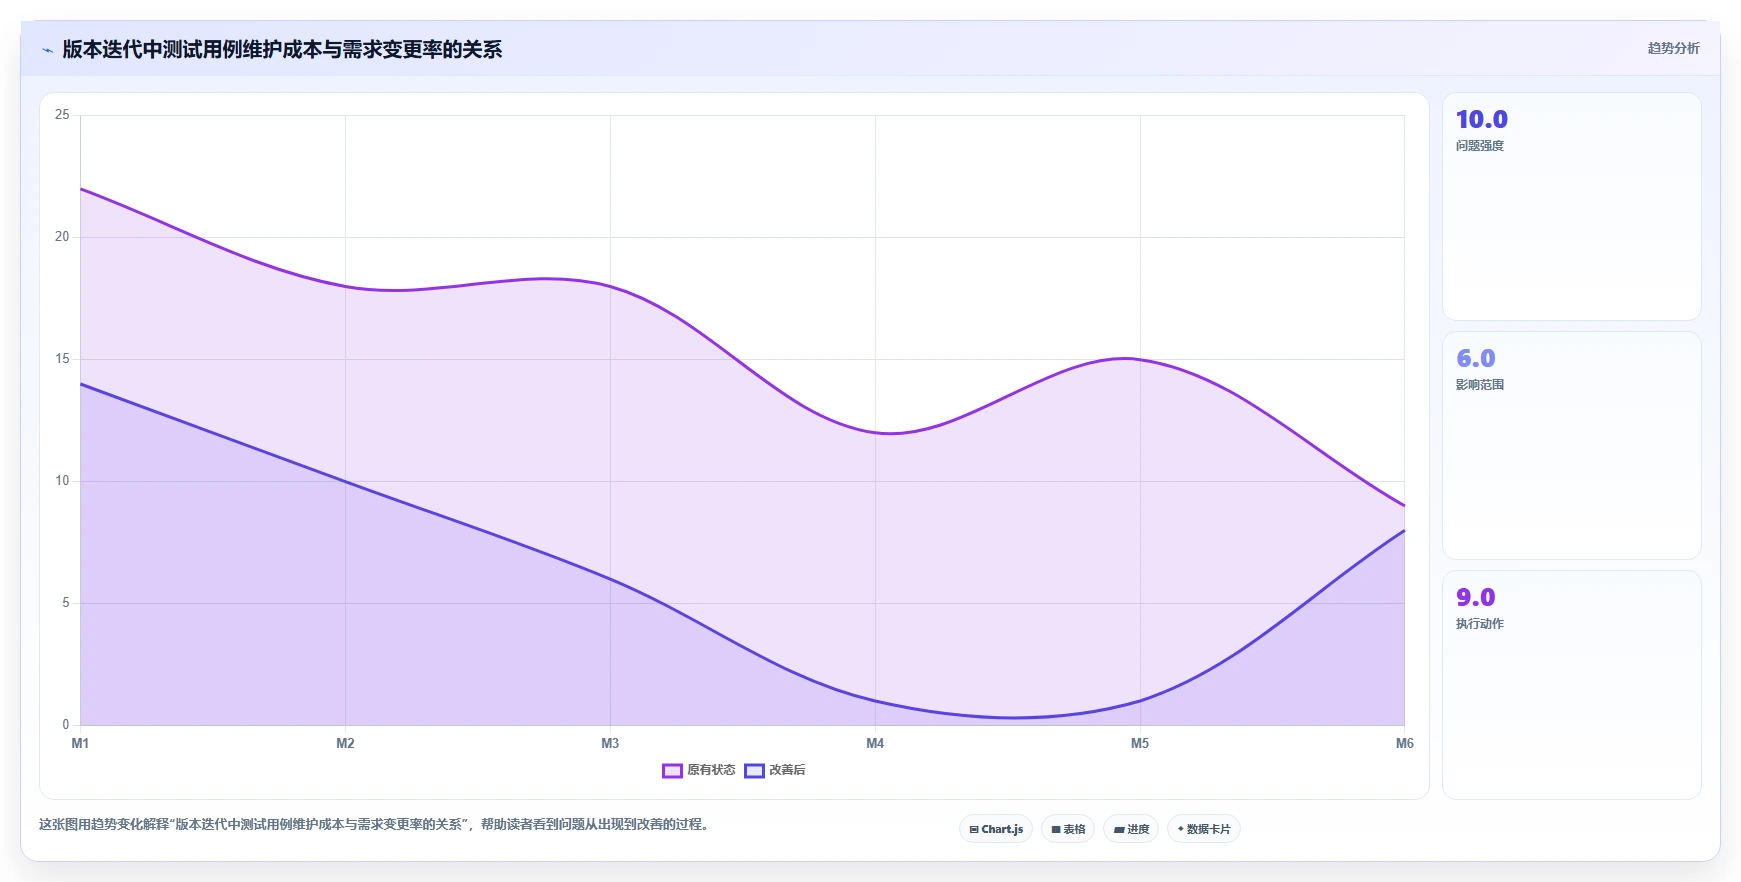Select the 10.0 问题强度 card
This screenshot has width=1741, height=882.
pos(1571,207)
